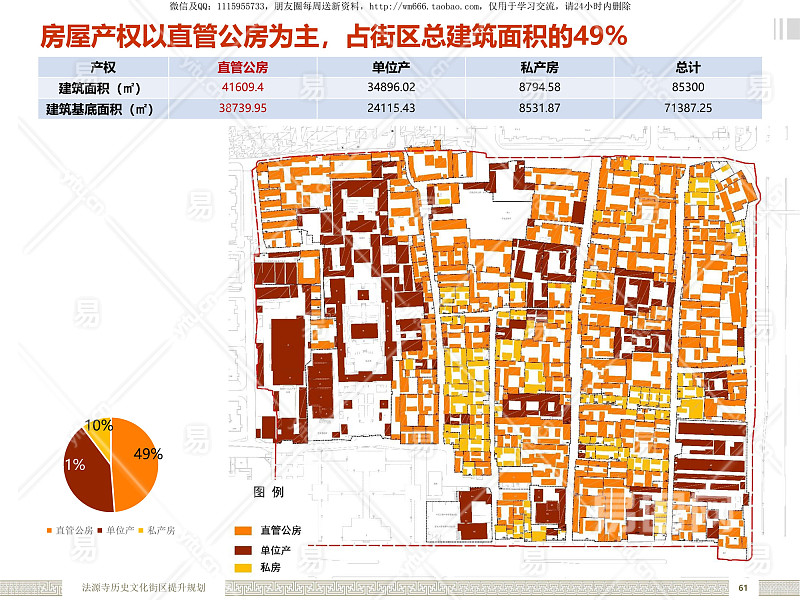Select the value 41609.4 in the table
800x600 pixels.
point(243,87)
